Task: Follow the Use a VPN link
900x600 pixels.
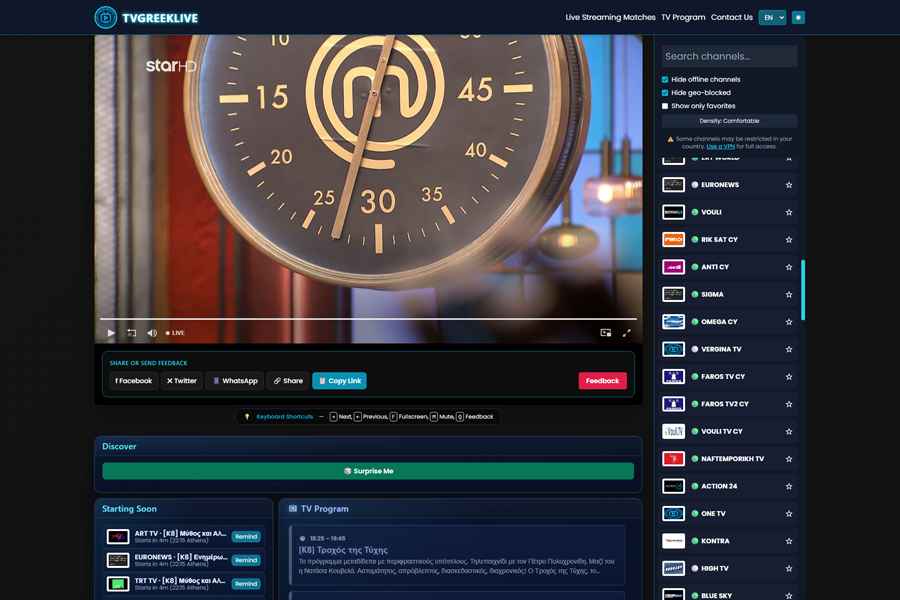Action: (720, 147)
